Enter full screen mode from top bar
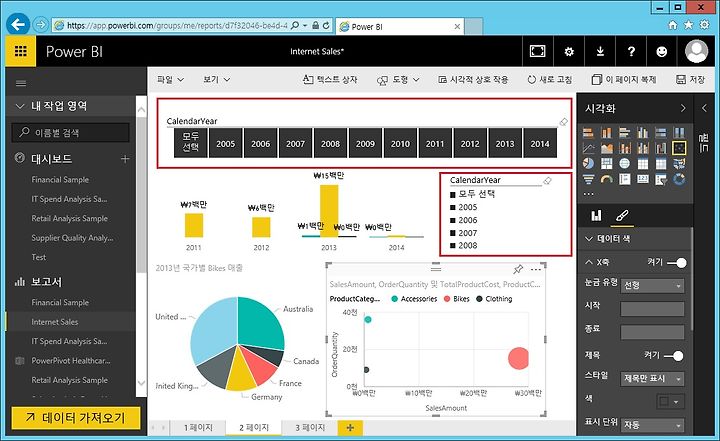720x441 pixels. [x=537, y=51]
